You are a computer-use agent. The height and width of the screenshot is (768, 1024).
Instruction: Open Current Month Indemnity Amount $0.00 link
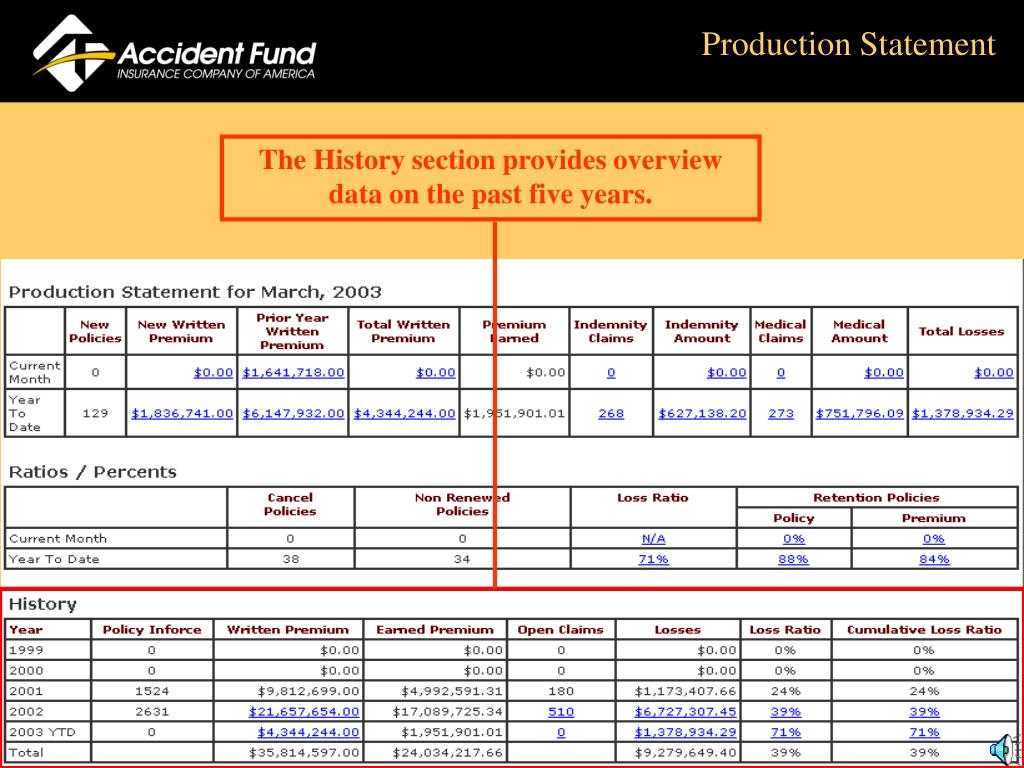726,373
